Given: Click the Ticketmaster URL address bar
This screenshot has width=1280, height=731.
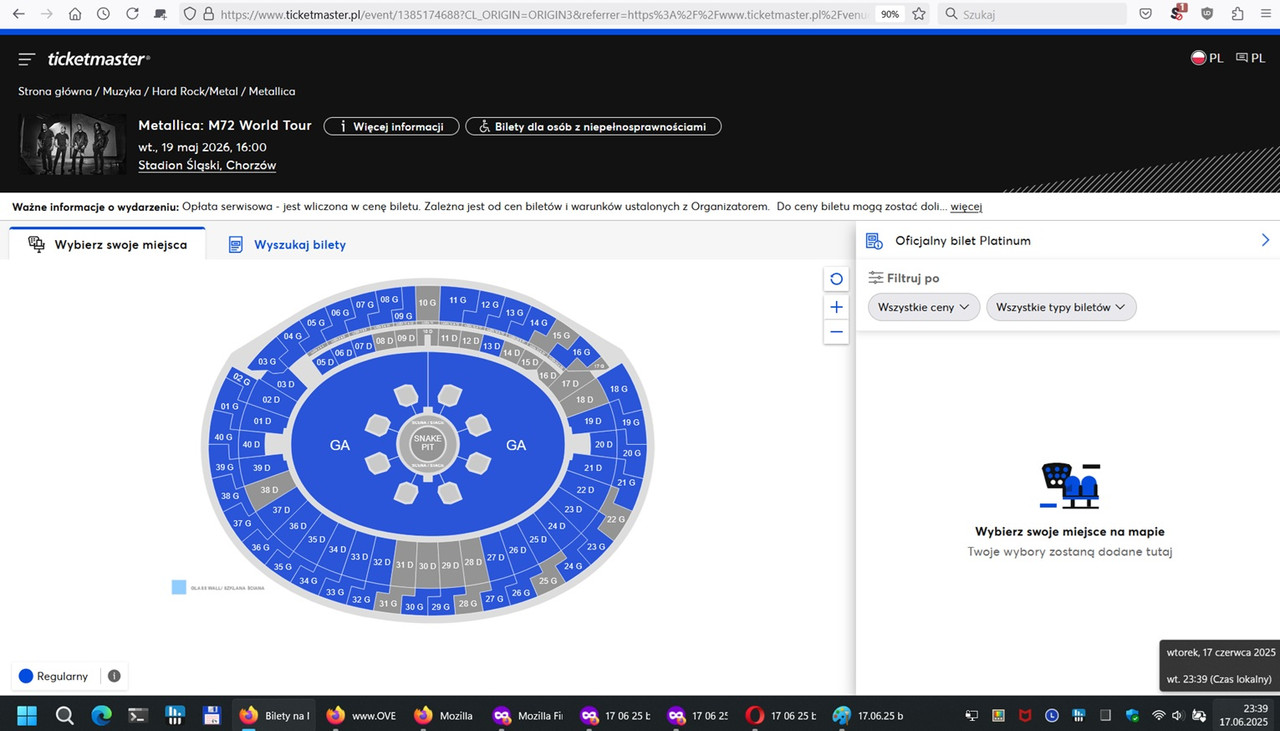Looking at the screenshot, I should tap(542, 14).
